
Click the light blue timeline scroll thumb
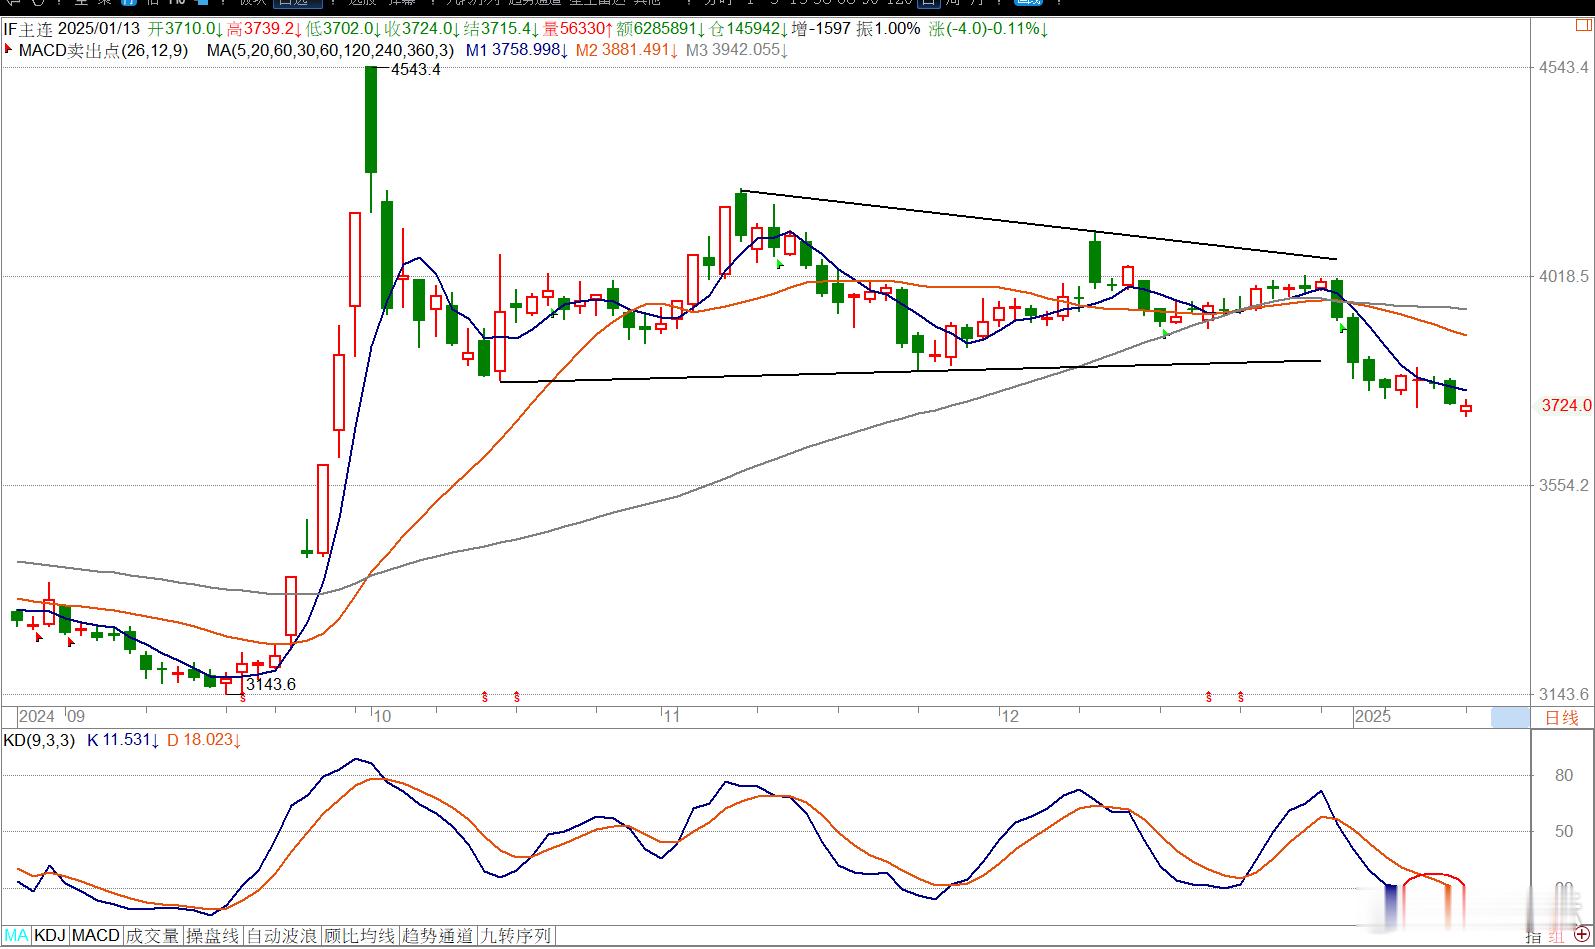[x=1510, y=717]
